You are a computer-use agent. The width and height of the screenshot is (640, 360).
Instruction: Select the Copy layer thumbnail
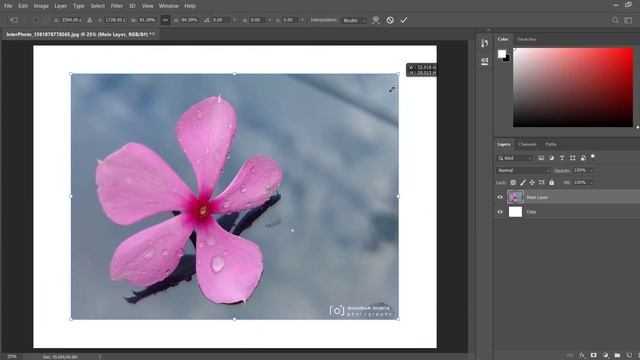pyautogui.click(x=515, y=211)
